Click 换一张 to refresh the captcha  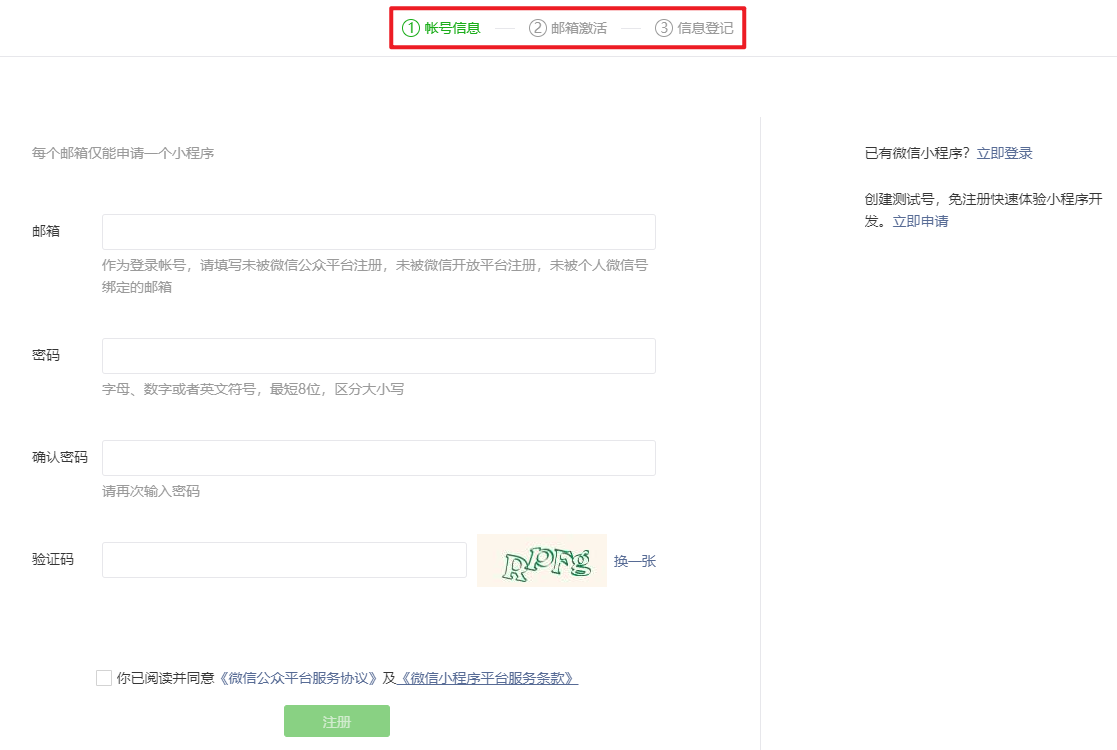pyautogui.click(x=634, y=560)
